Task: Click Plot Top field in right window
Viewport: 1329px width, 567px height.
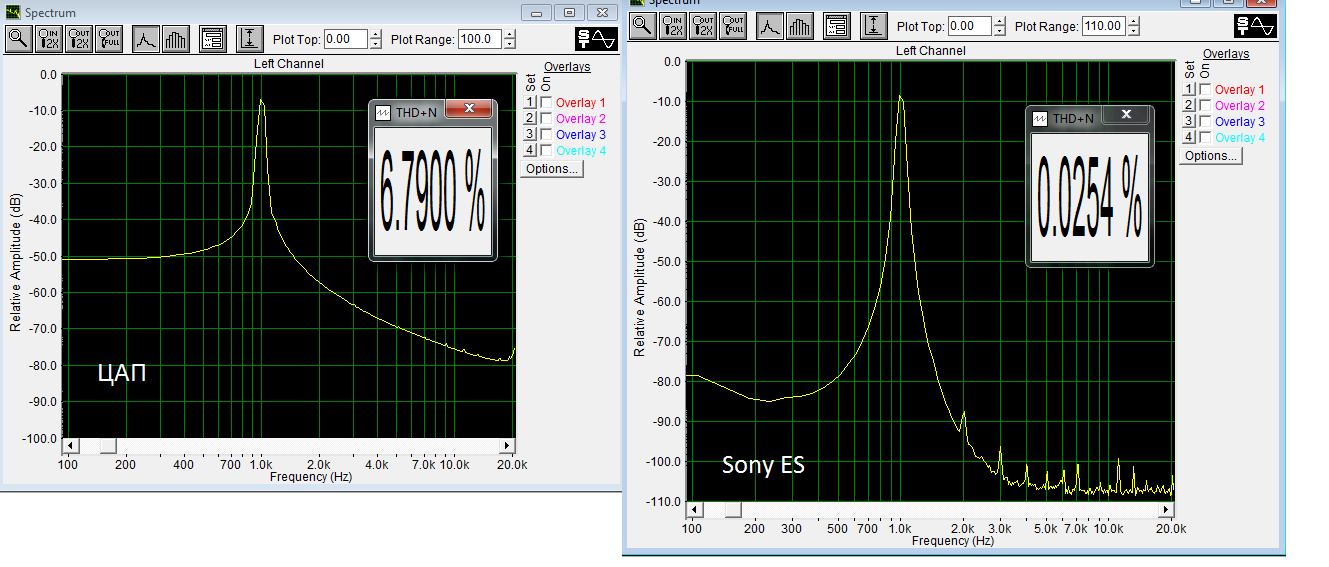Action: click(970, 26)
